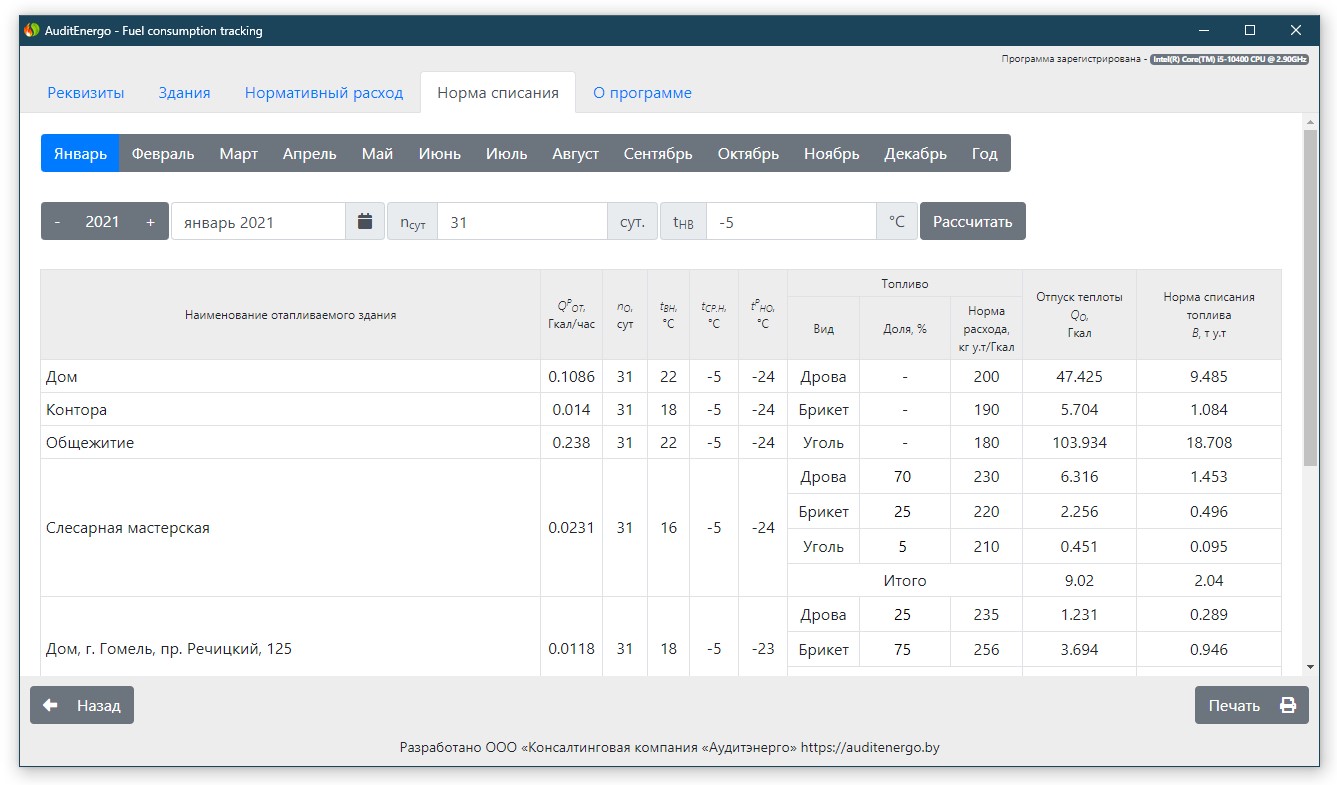This screenshot has width=1337, height=785.
Task: Edit the outdoor temperature field showing -5
Action: (x=790, y=222)
